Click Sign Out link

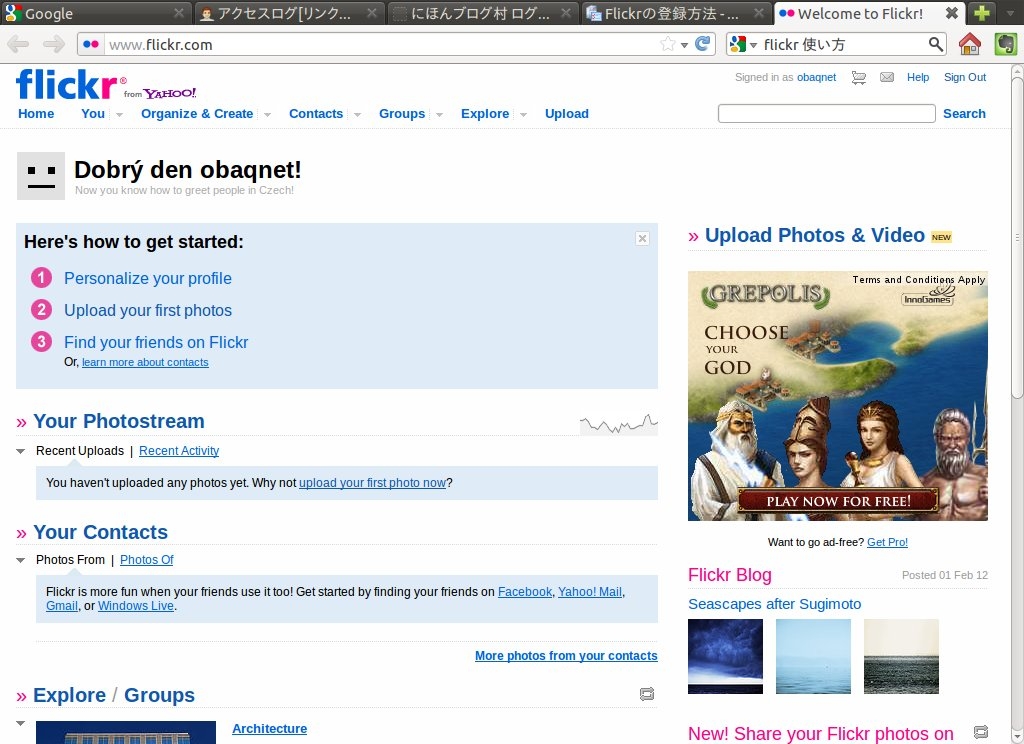pyautogui.click(x=965, y=77)
